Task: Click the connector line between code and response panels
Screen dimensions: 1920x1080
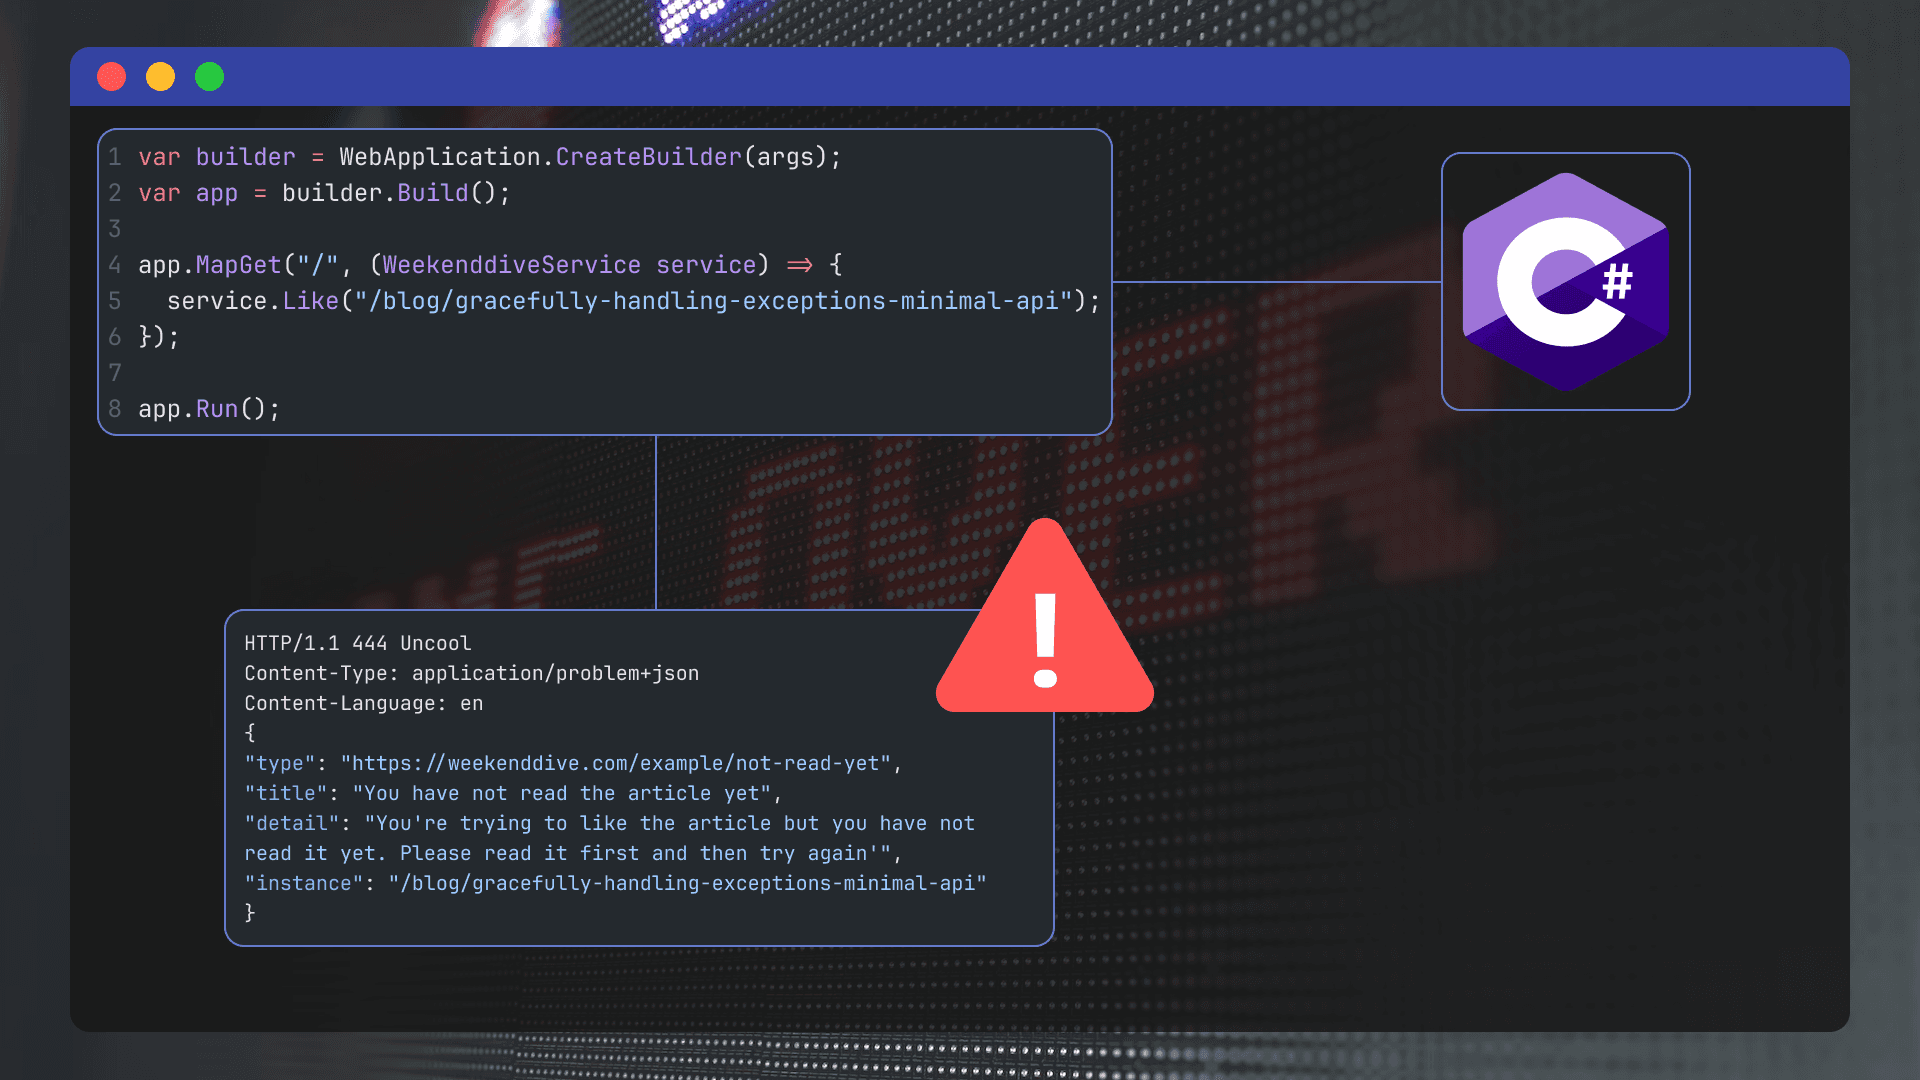Action: pos(657,520)
